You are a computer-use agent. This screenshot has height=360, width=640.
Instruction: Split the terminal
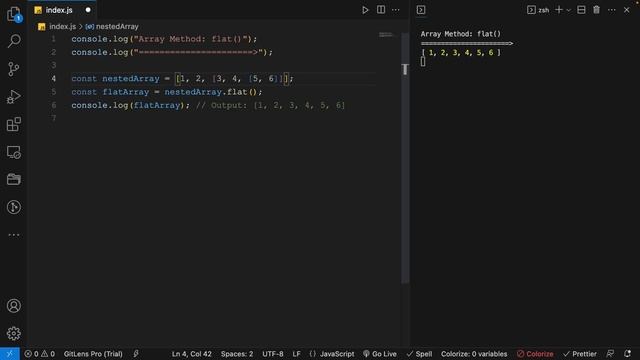point(581,10)
